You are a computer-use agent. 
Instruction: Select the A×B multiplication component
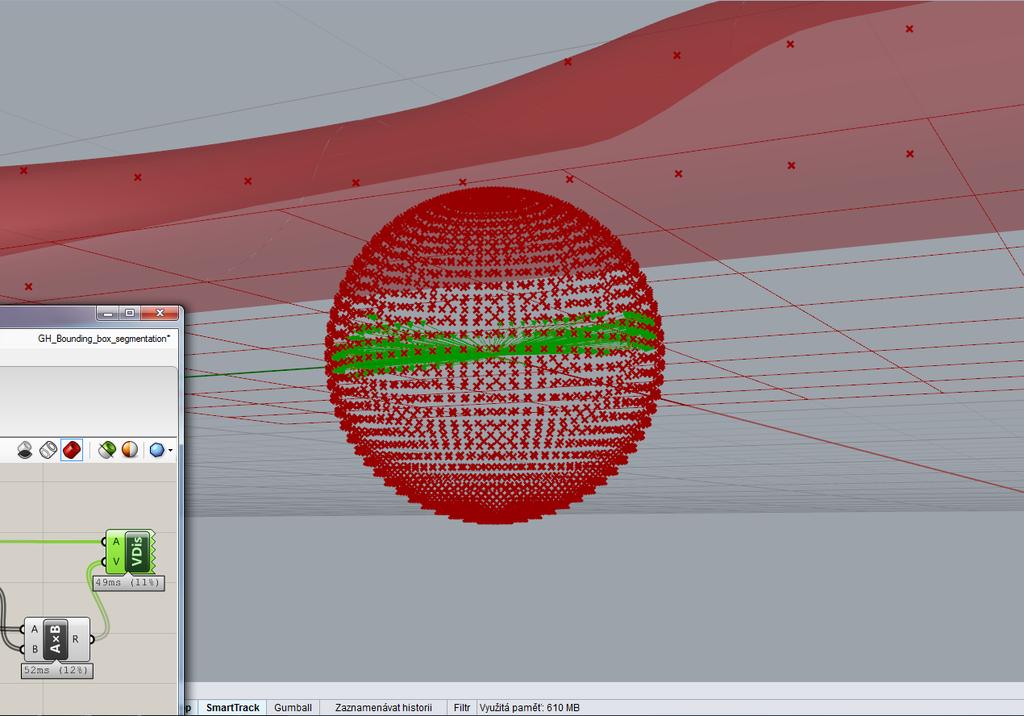56,639
